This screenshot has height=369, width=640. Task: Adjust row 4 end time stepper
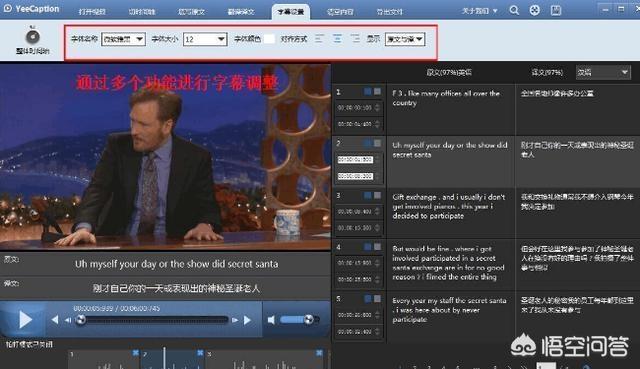point(377,279)
